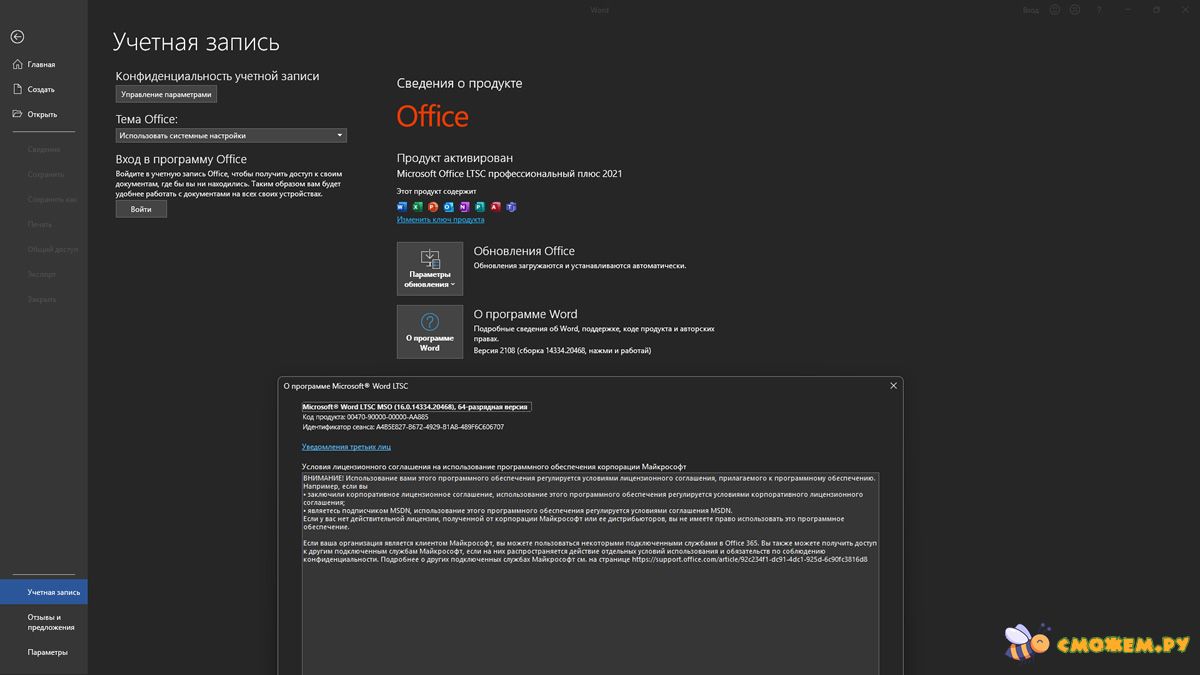The image size is (1200, 675).
Task: Click the back arrow in the sidebar
Action: tap(17, 37)
